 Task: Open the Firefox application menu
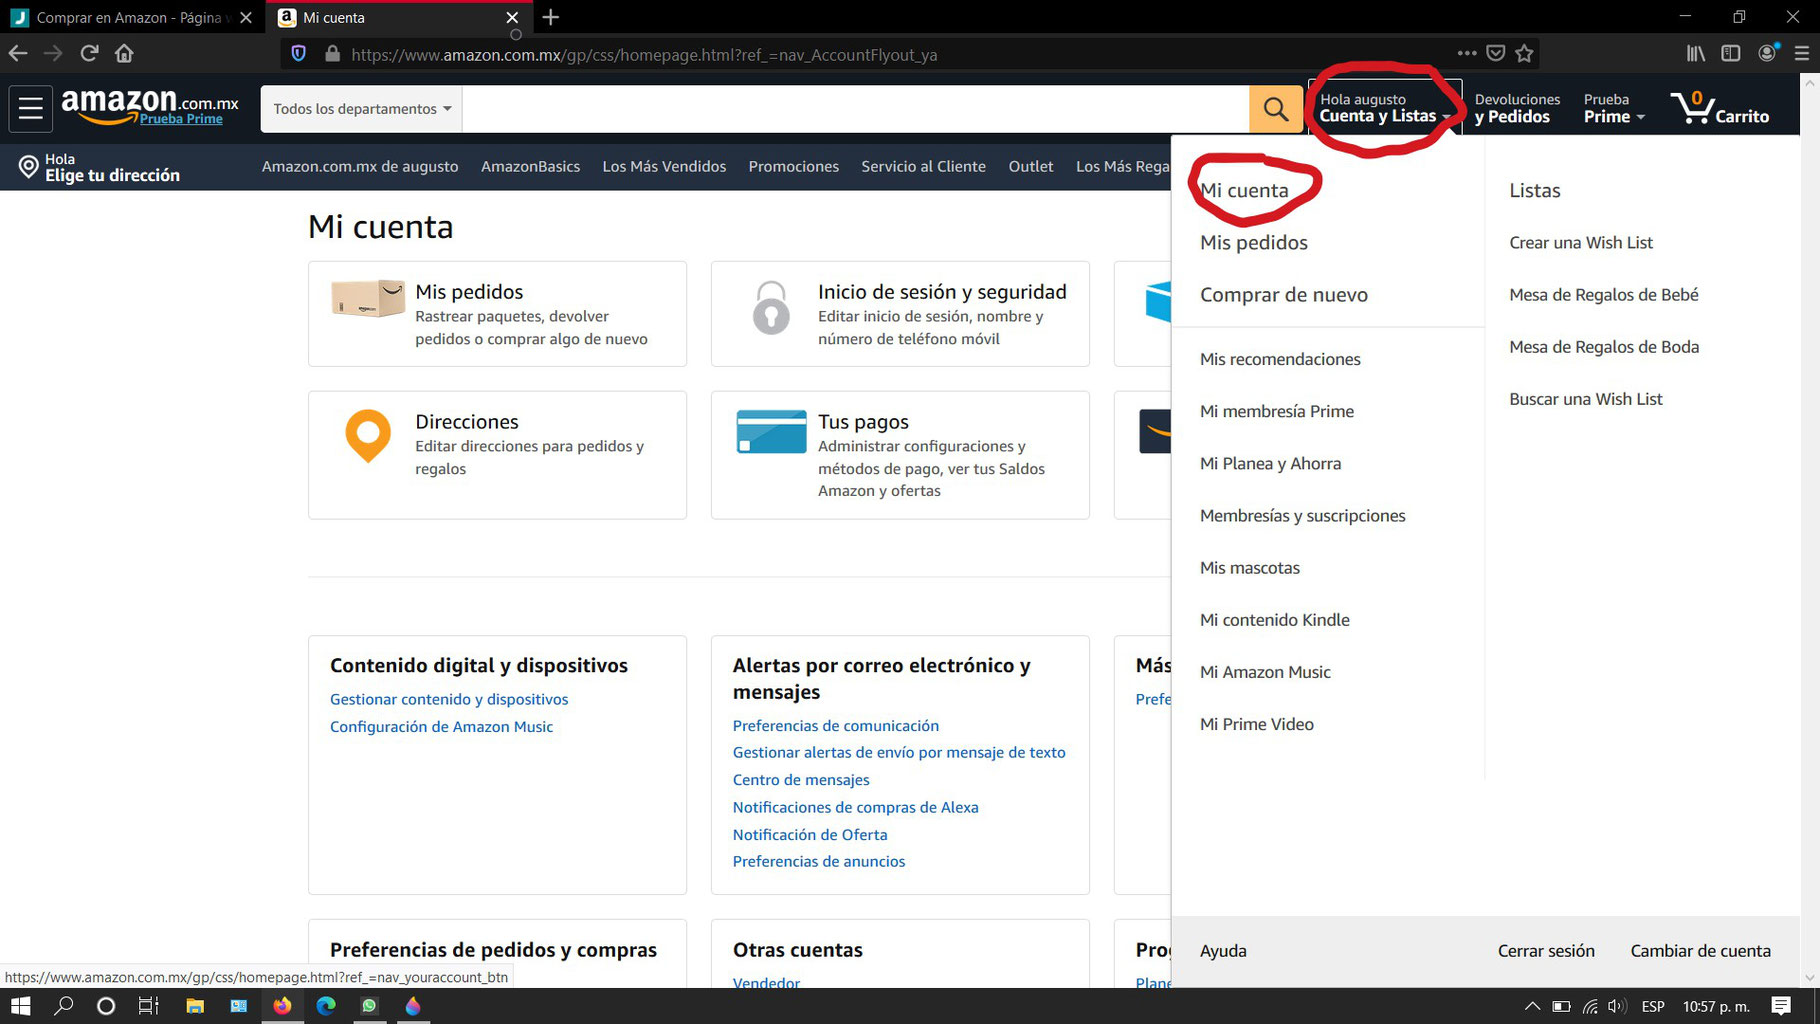click(1802, 53)
